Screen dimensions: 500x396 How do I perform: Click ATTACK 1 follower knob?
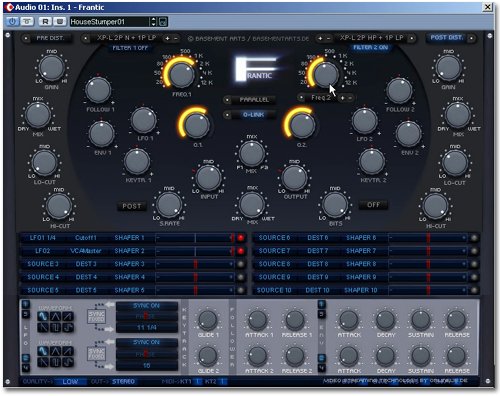257,320
